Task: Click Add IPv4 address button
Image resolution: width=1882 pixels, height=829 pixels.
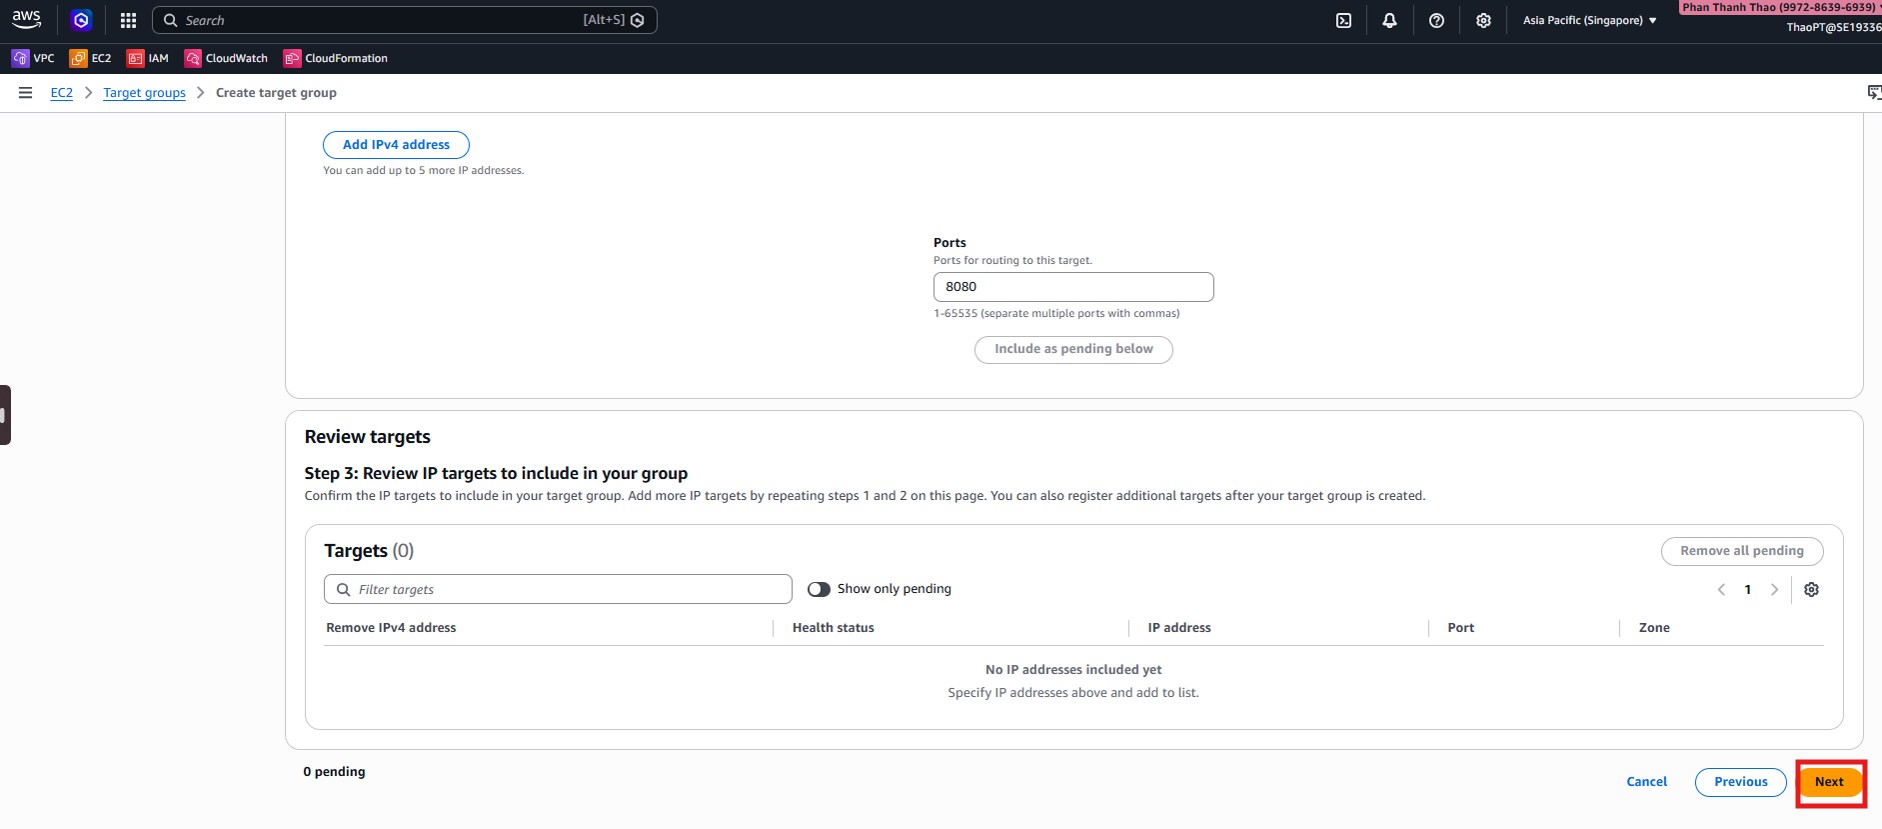Action: (396, 145)
